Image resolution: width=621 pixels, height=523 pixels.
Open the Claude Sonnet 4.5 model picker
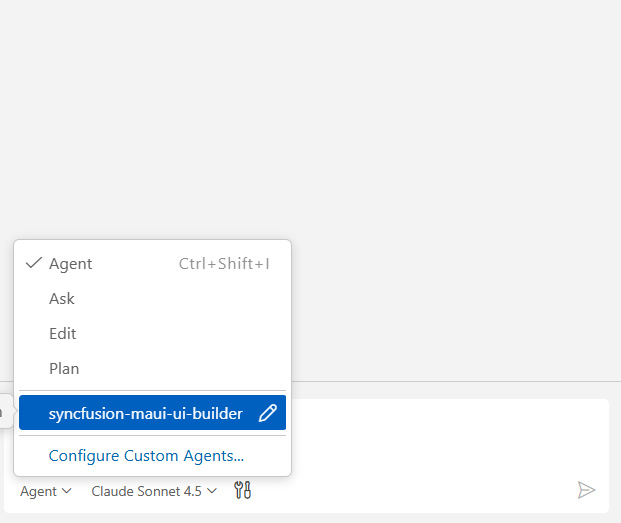pos(154,491)
